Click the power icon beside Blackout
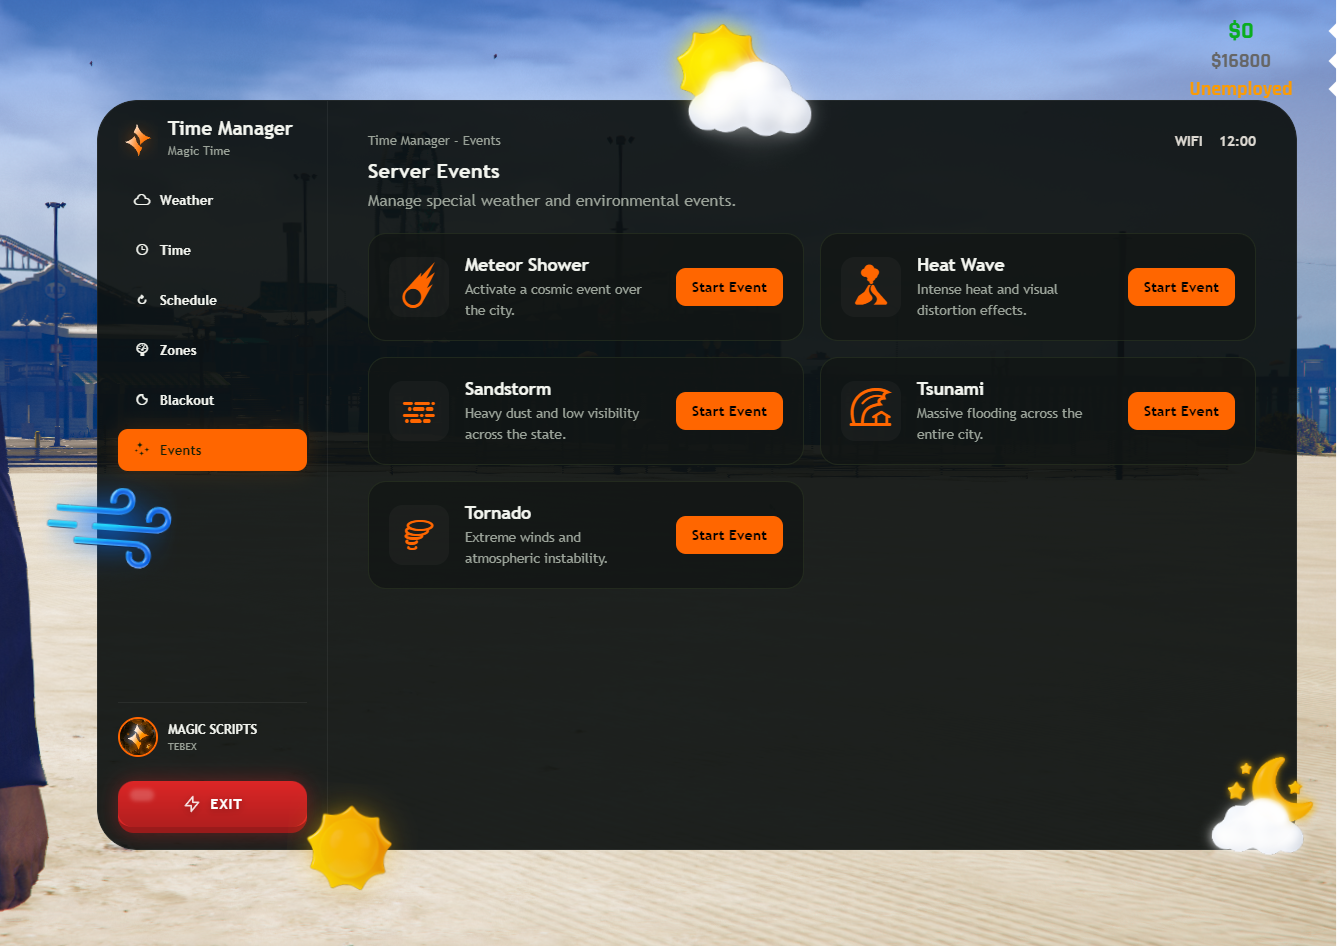 pyautogui.click(x=142, y=400)
